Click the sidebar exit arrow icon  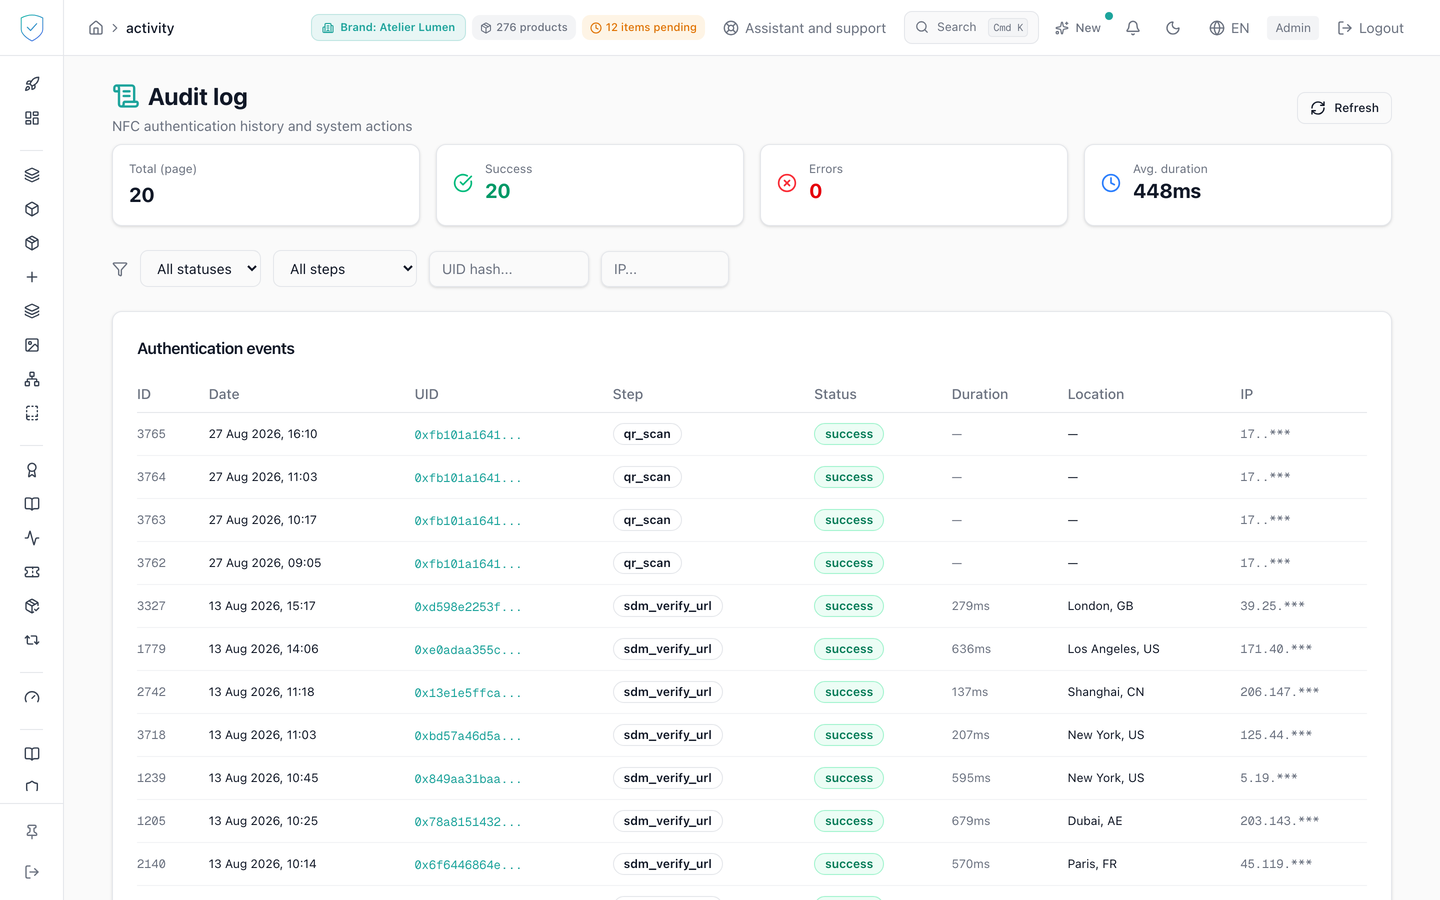pos(32,872)
